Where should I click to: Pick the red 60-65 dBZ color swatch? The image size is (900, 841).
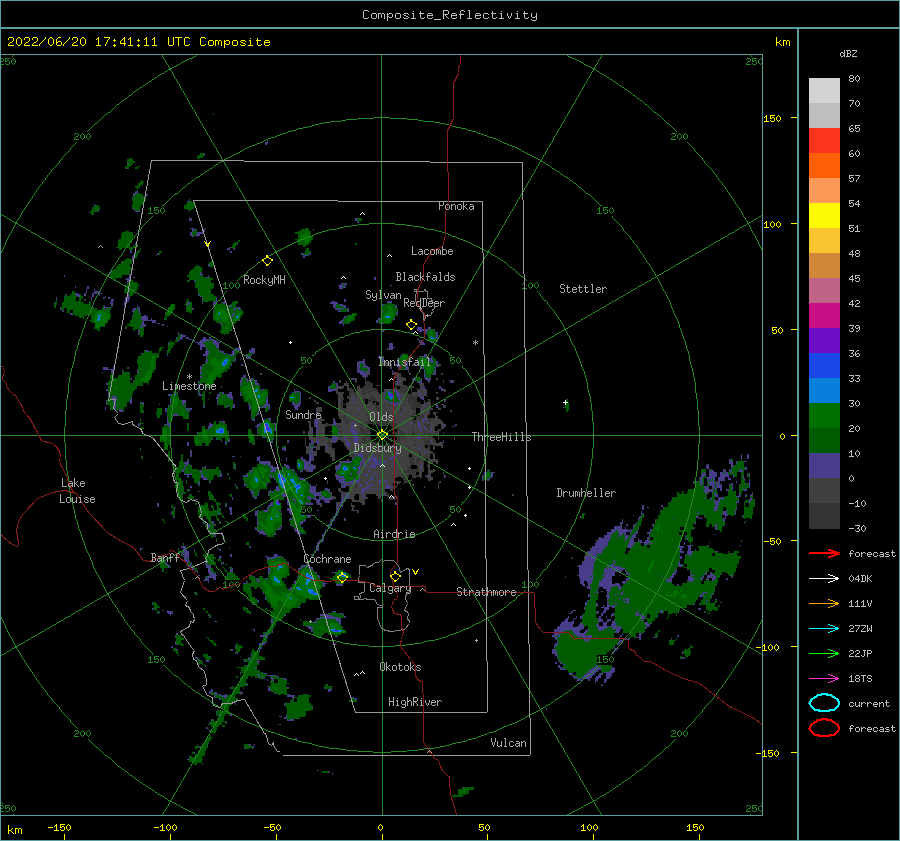tap(824, 141)
